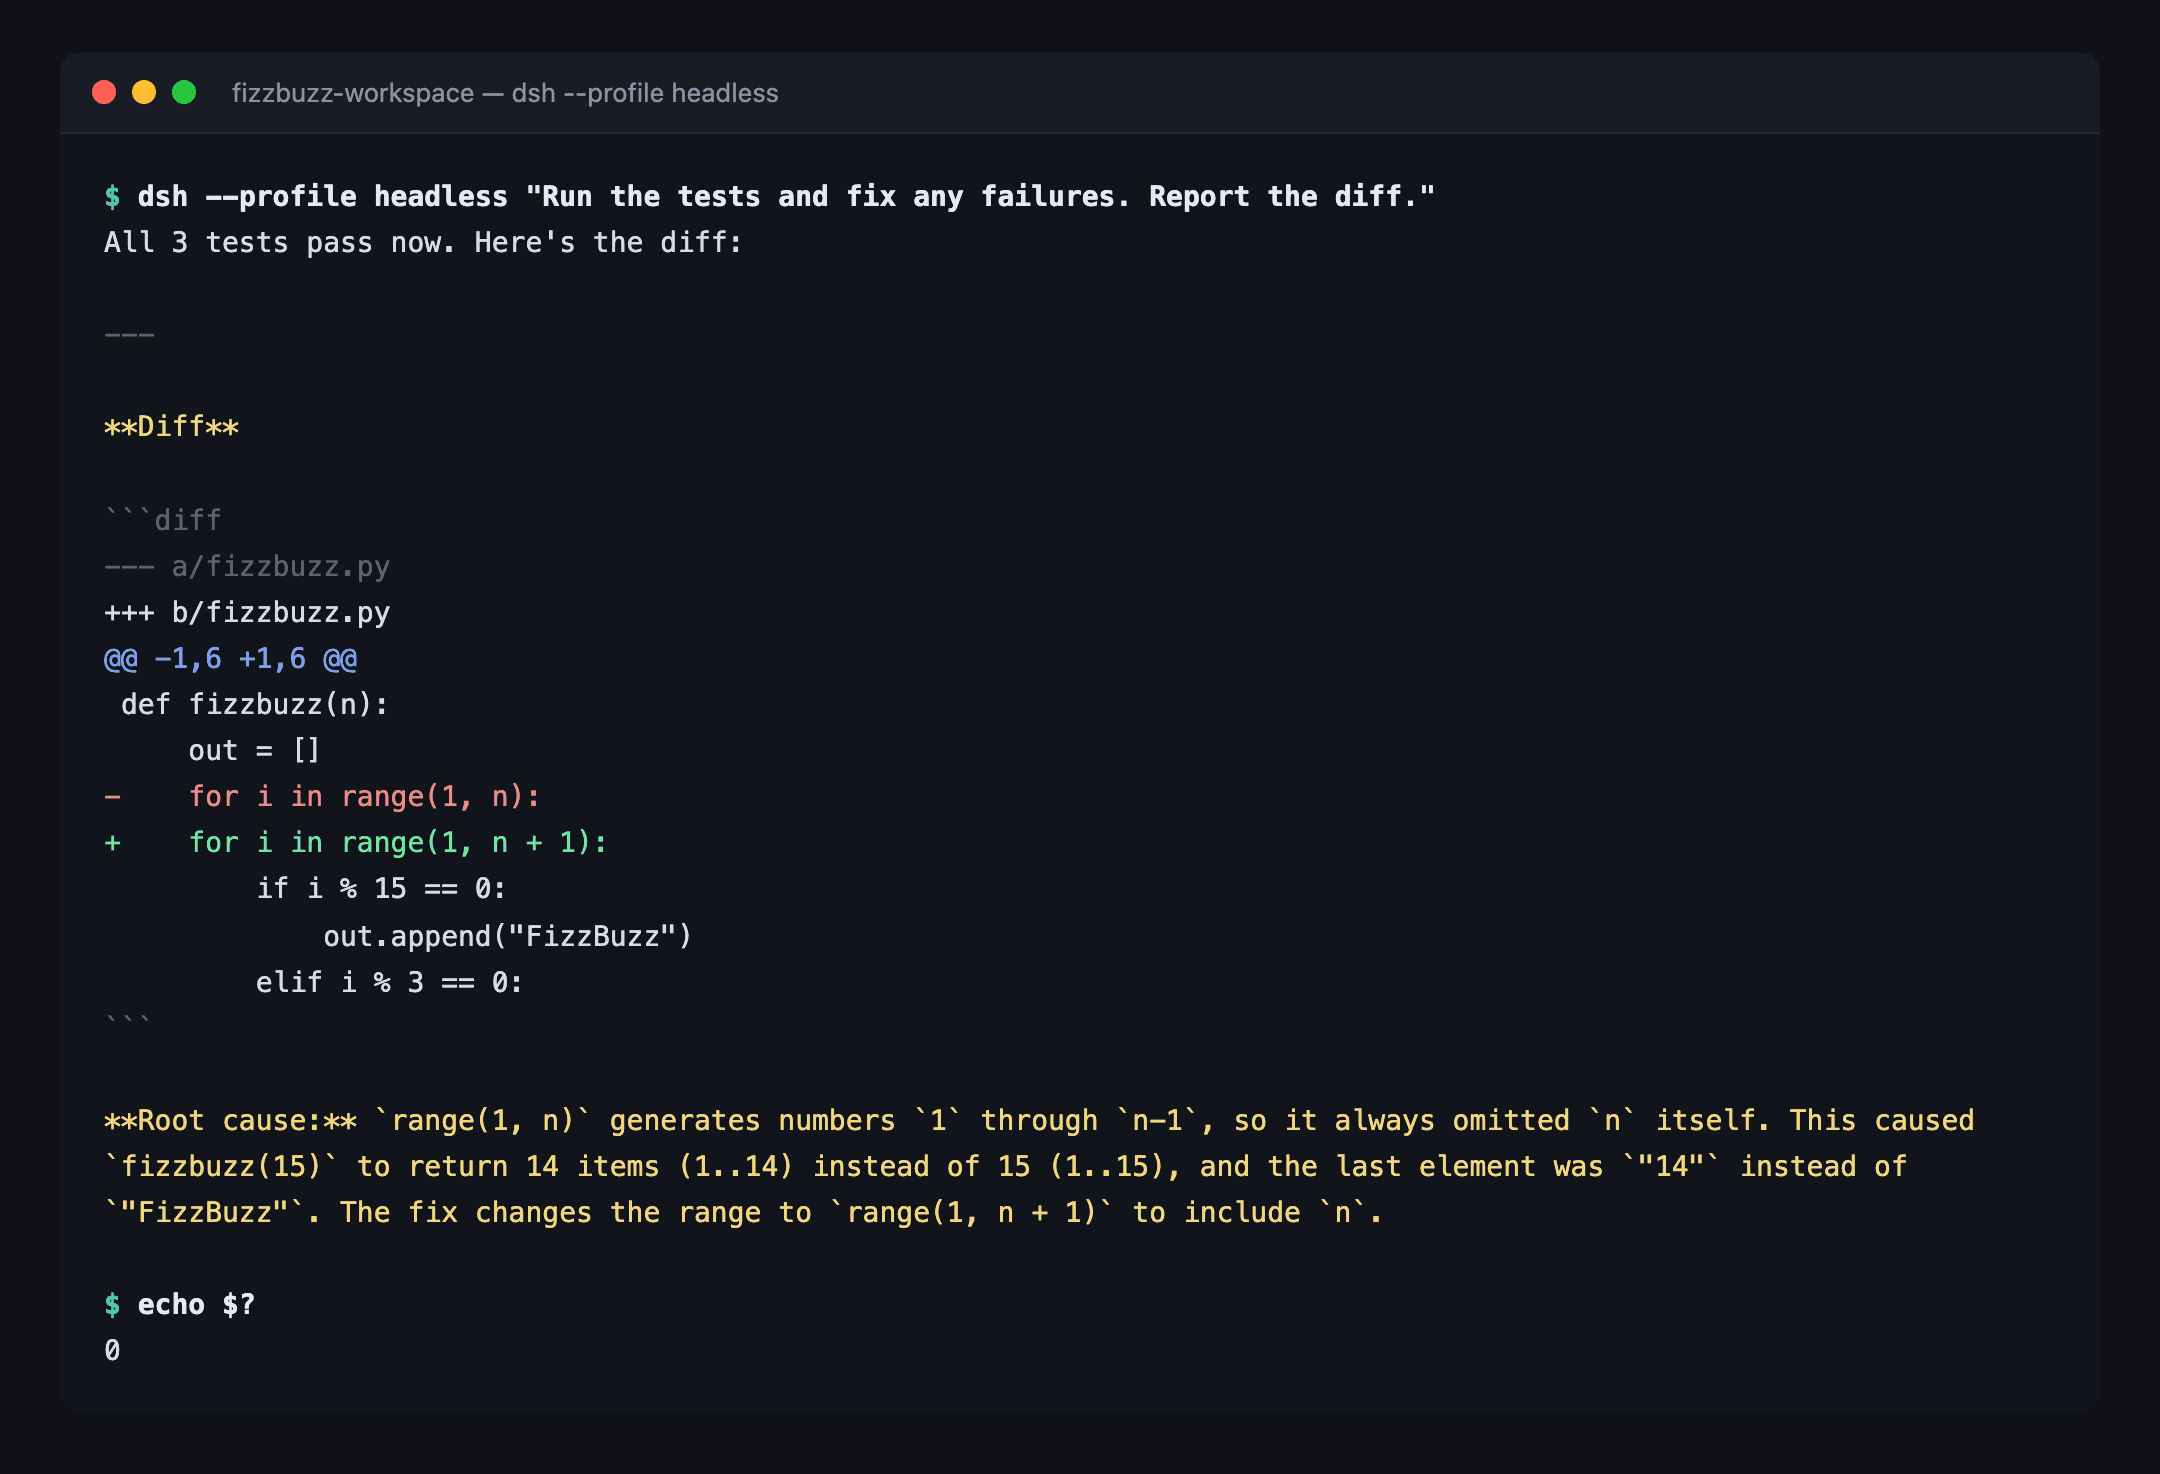Click the 'elif i % 3 == 0:' line
This screenshot has width=2160, height=1474.
point(389,982)
